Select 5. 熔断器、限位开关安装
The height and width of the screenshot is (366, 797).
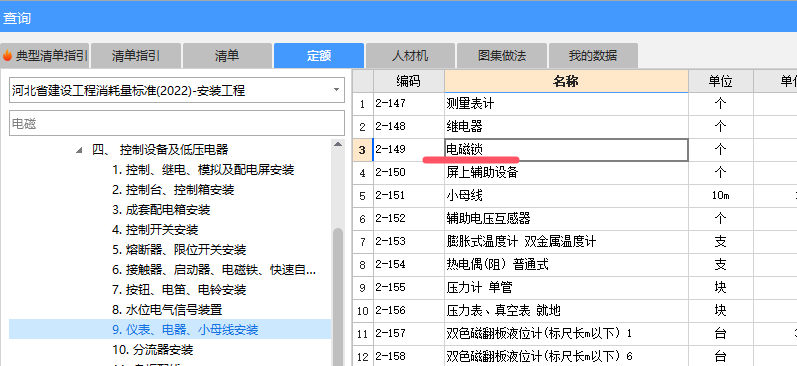click(x=179, y=250)
